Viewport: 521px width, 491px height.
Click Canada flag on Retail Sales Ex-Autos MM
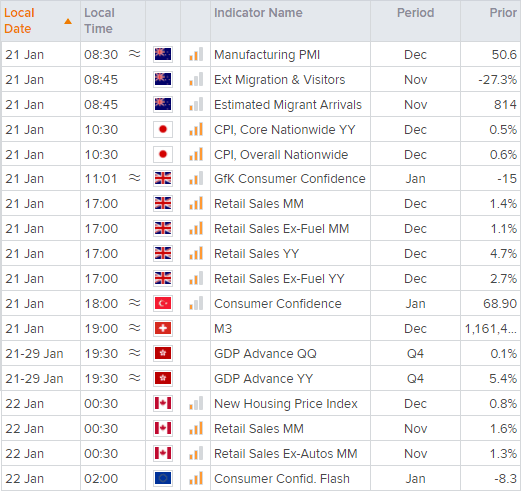(x=163, y=453)
